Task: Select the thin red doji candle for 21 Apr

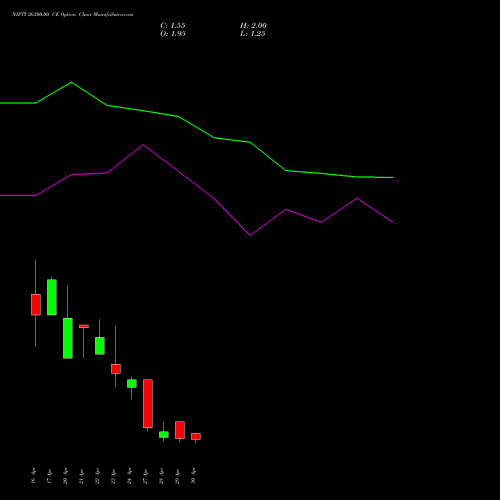Action: click(x=84, y=326)
